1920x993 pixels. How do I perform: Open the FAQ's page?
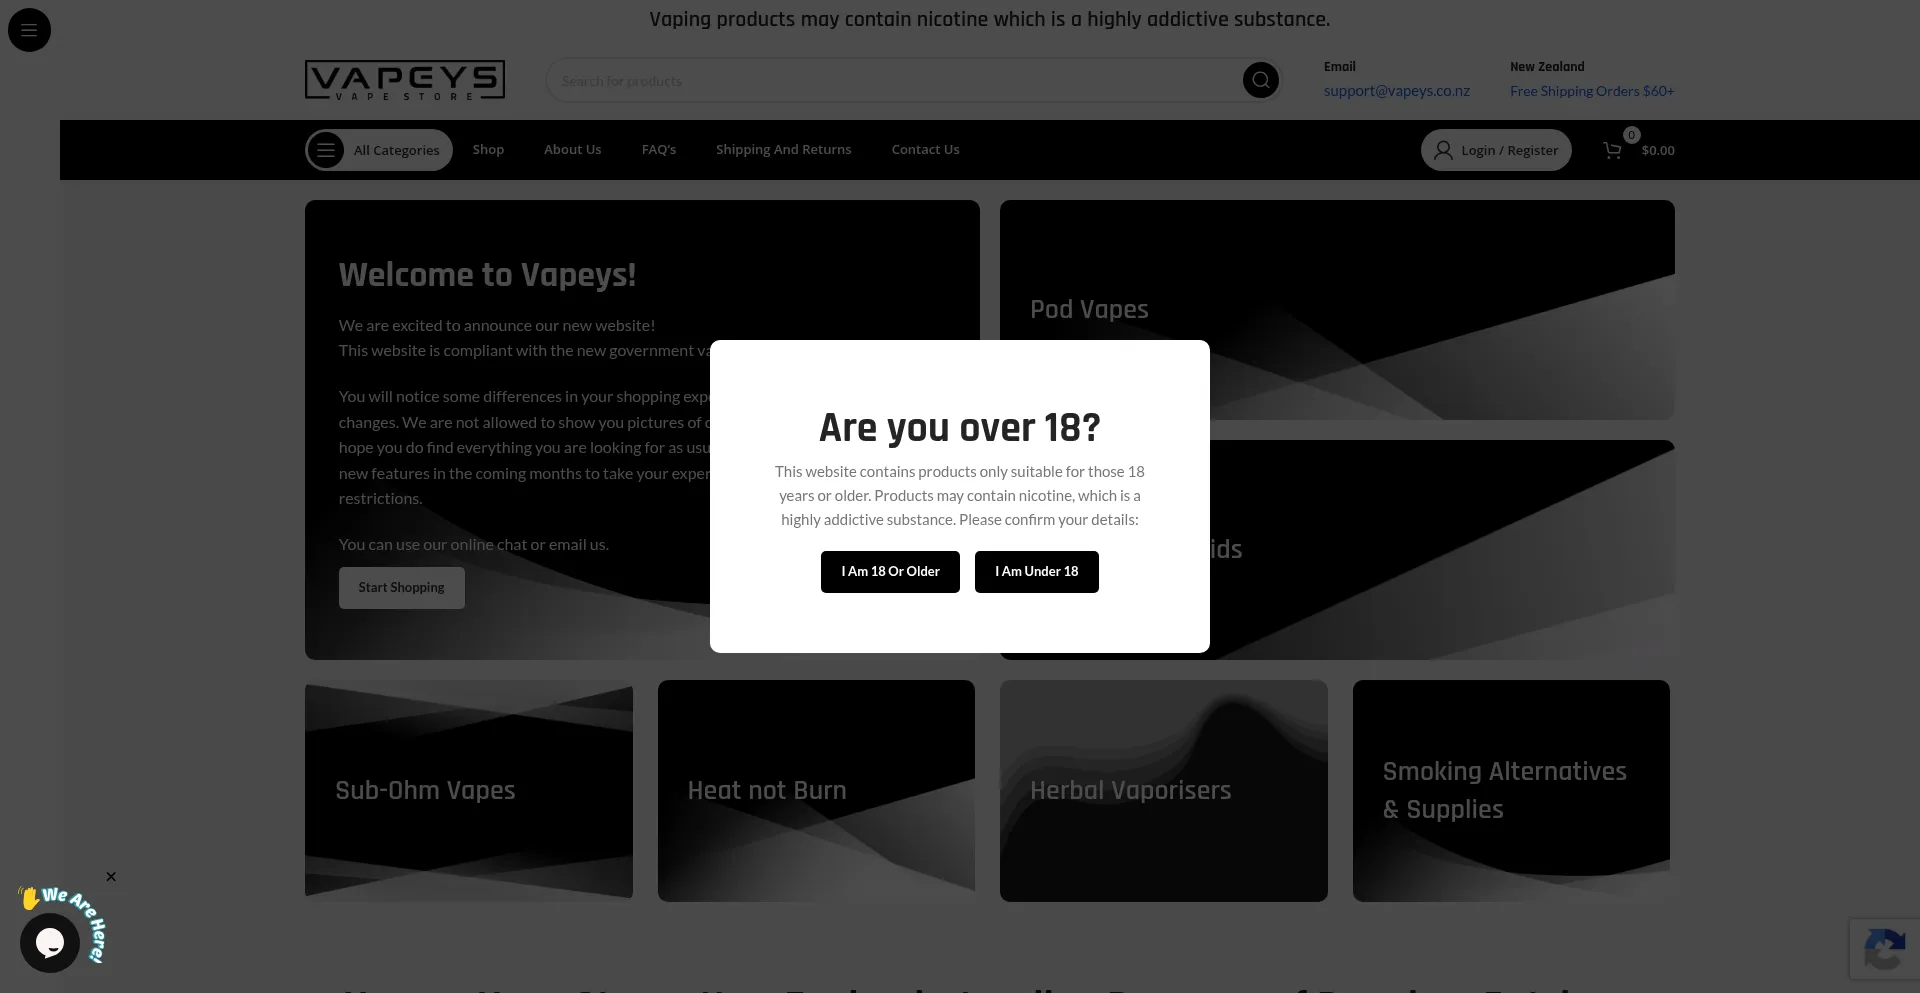click(x=659, y=150)
